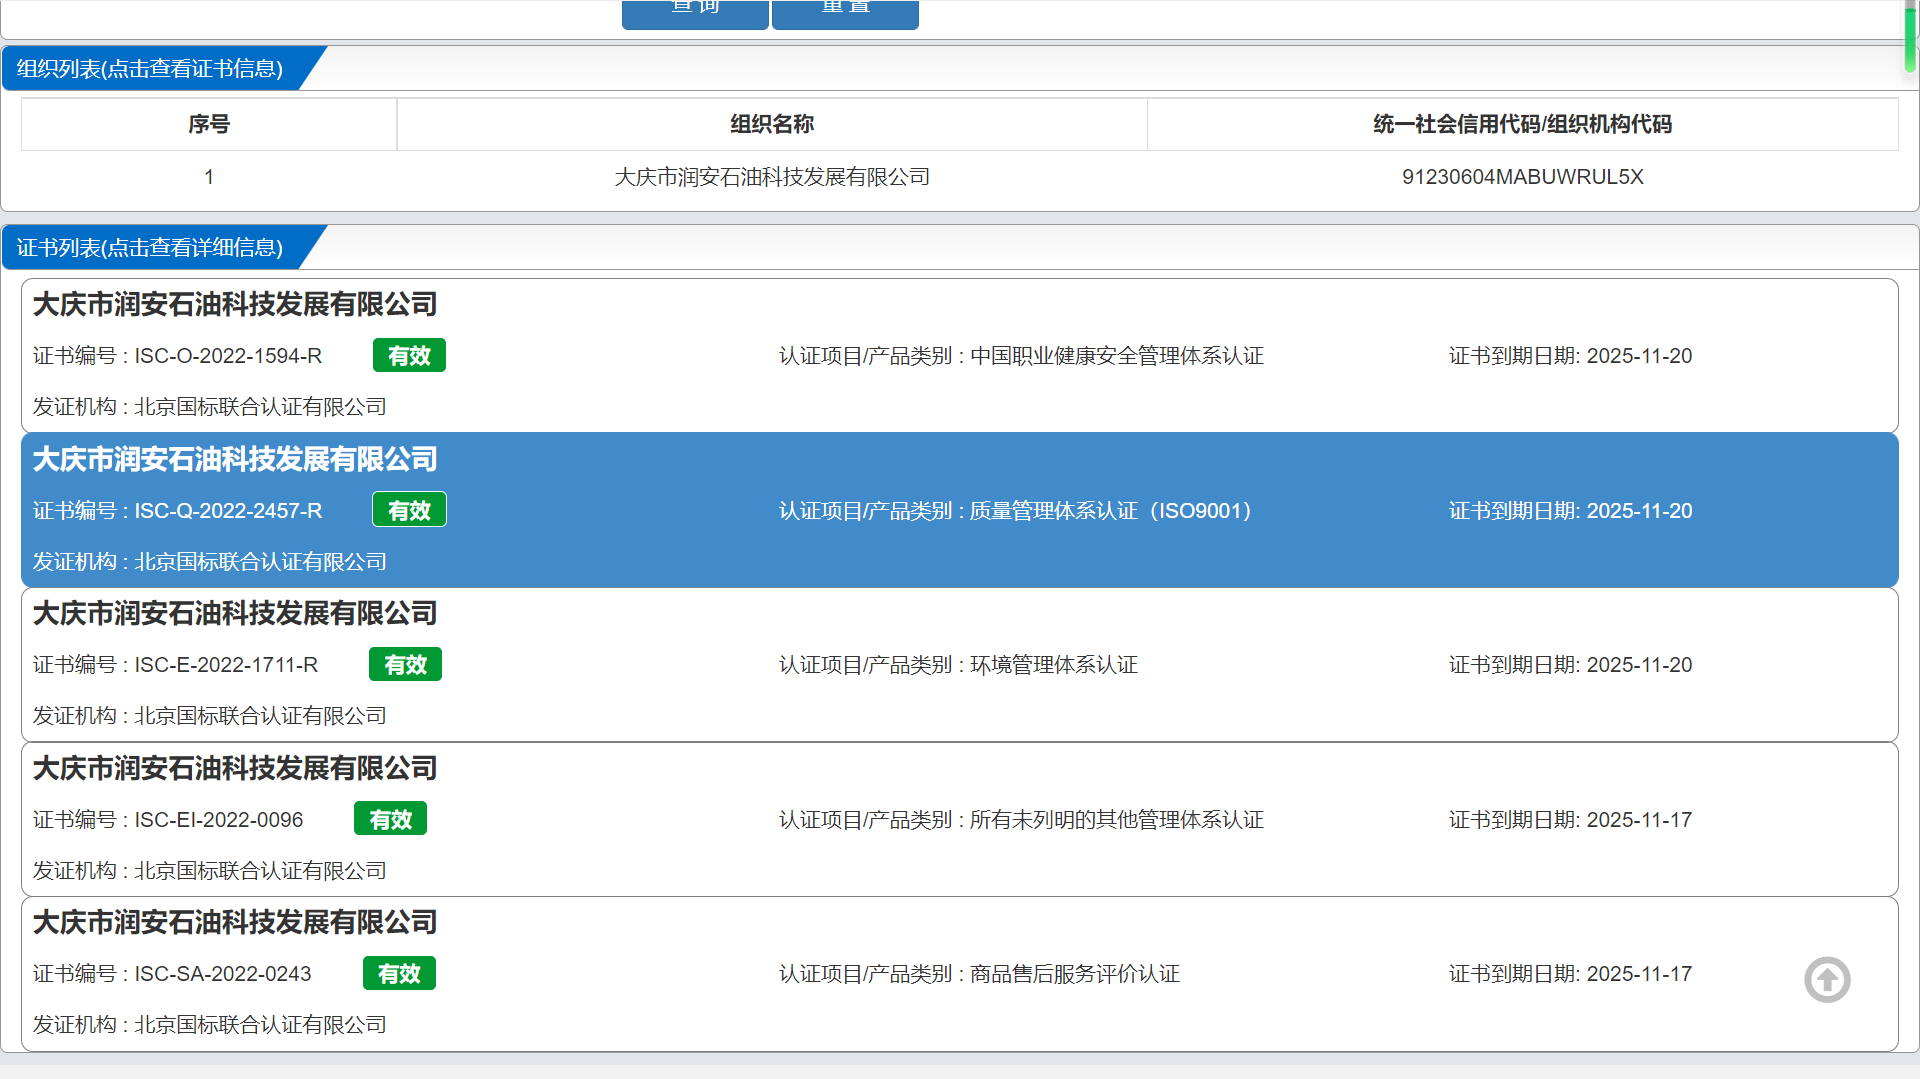1920x1079 pixels.
Task: Click the 序号 column header
Action: click(209, 124)
